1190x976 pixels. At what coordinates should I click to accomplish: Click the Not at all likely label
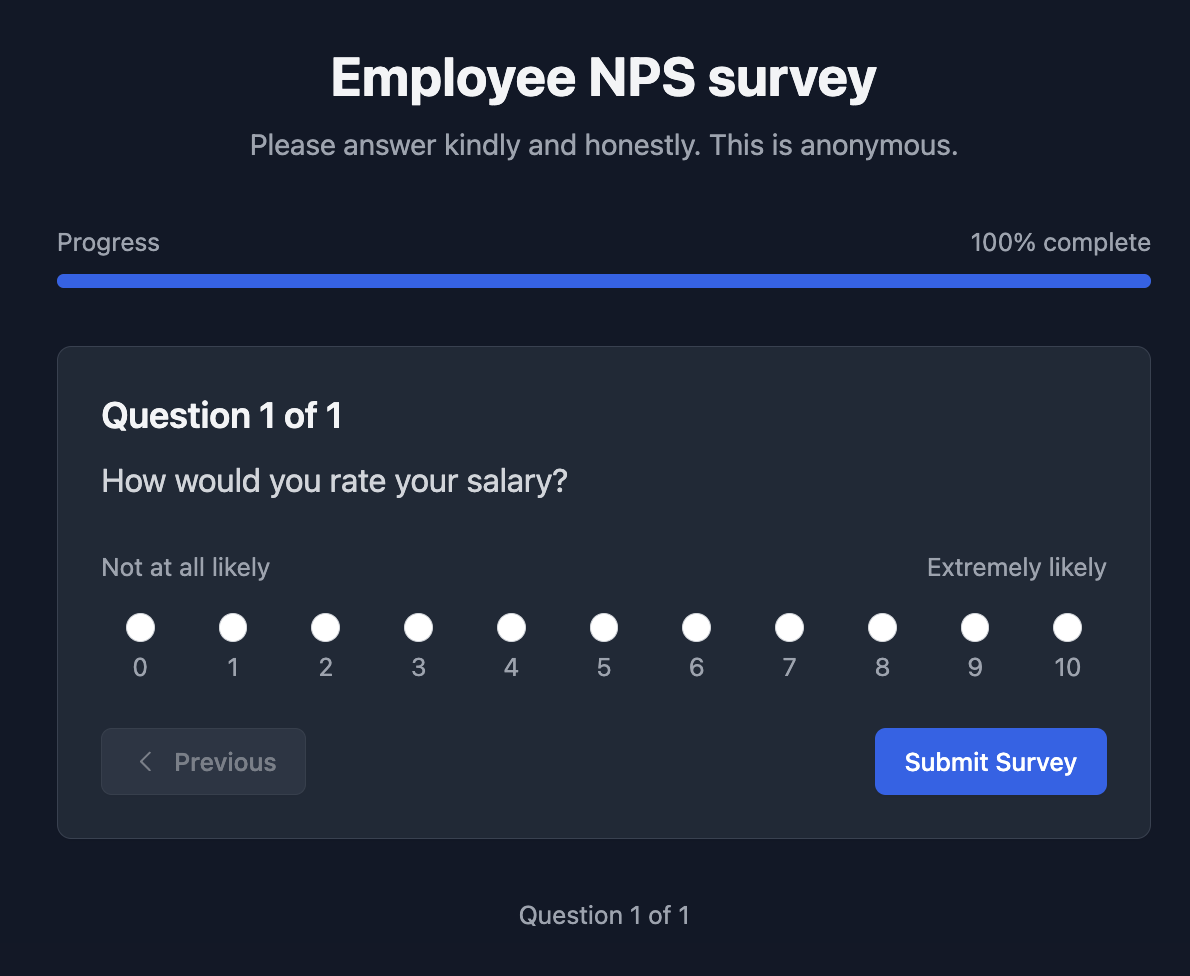185,567
